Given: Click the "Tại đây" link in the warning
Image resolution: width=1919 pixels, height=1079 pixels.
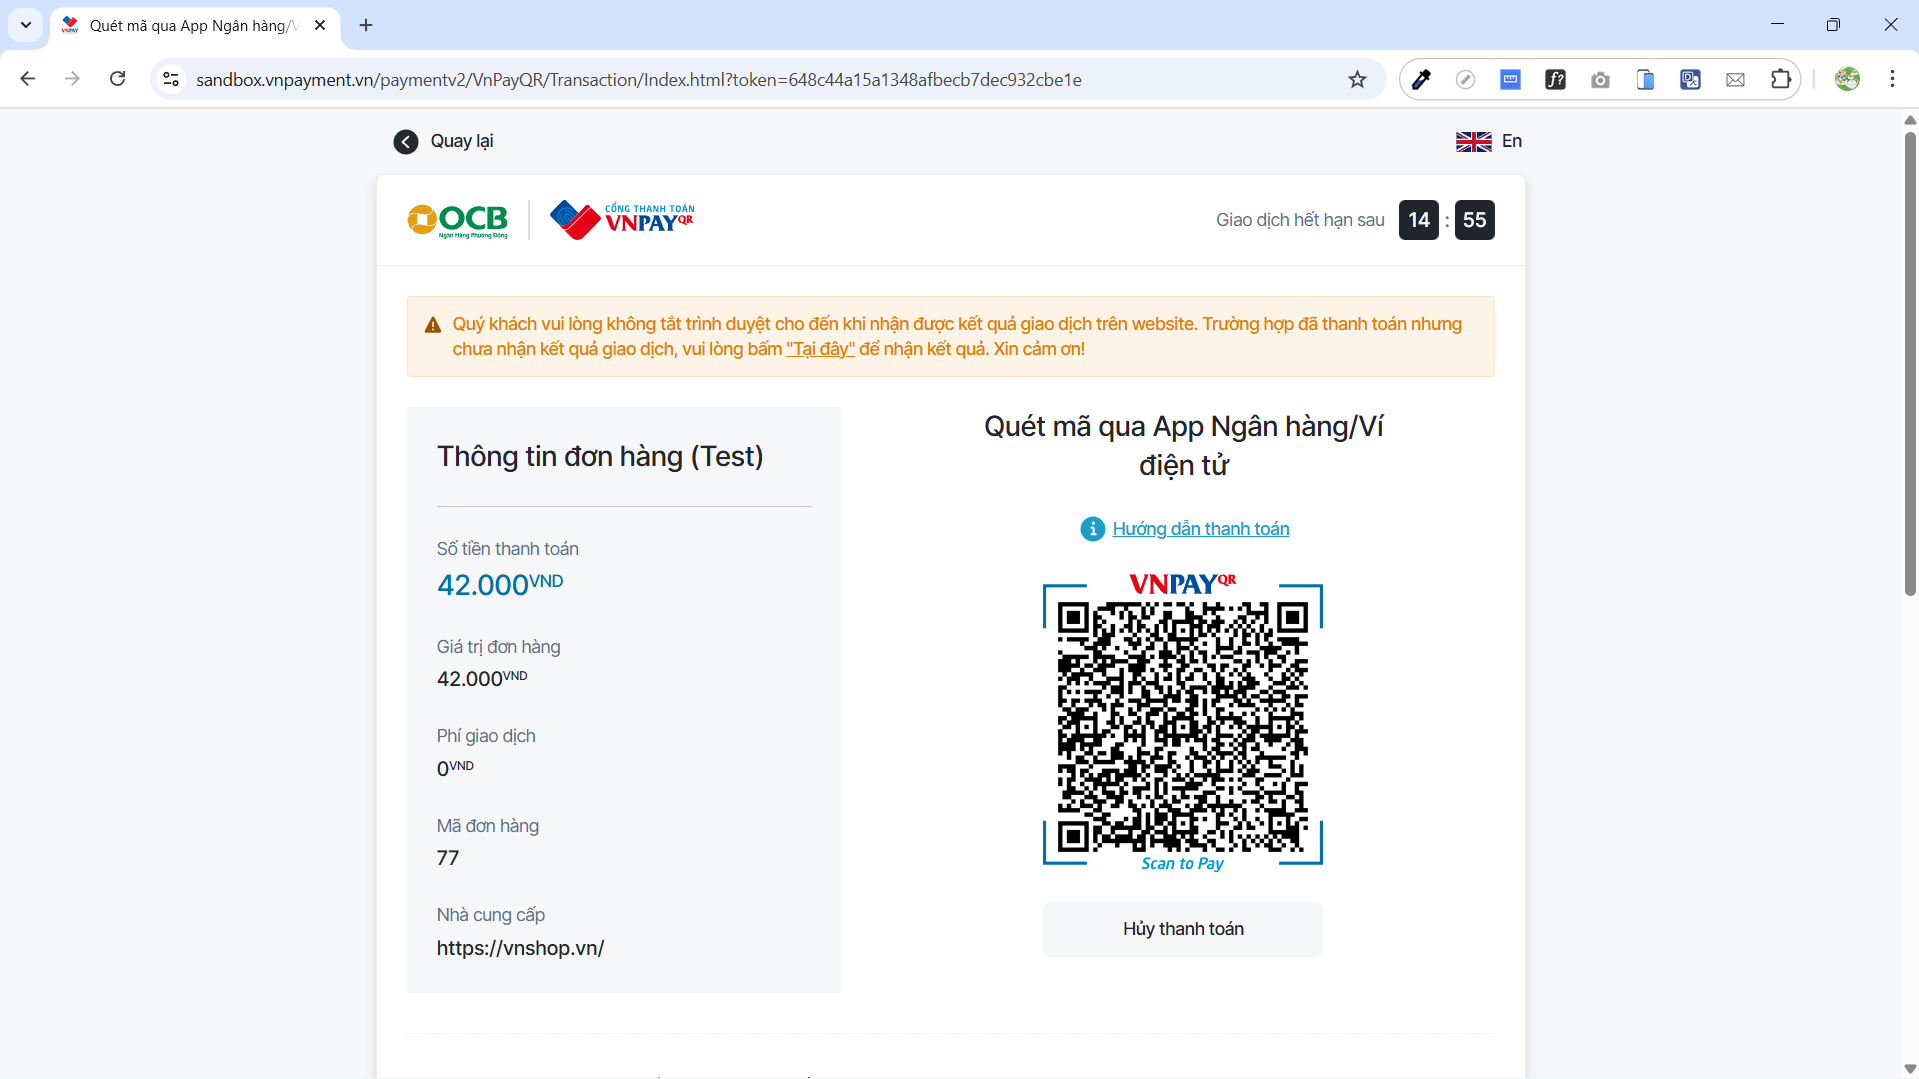Looking at the screenshot, I should [x=820, y=349].
